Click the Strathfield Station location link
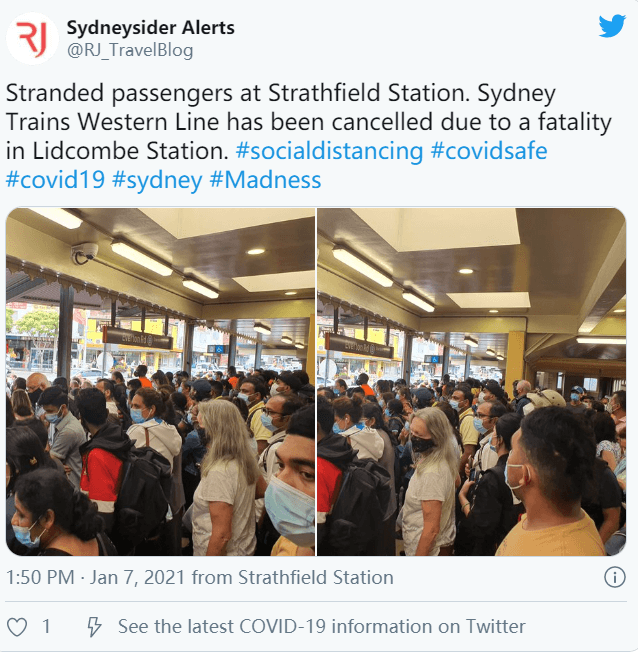 pos(316,578)
